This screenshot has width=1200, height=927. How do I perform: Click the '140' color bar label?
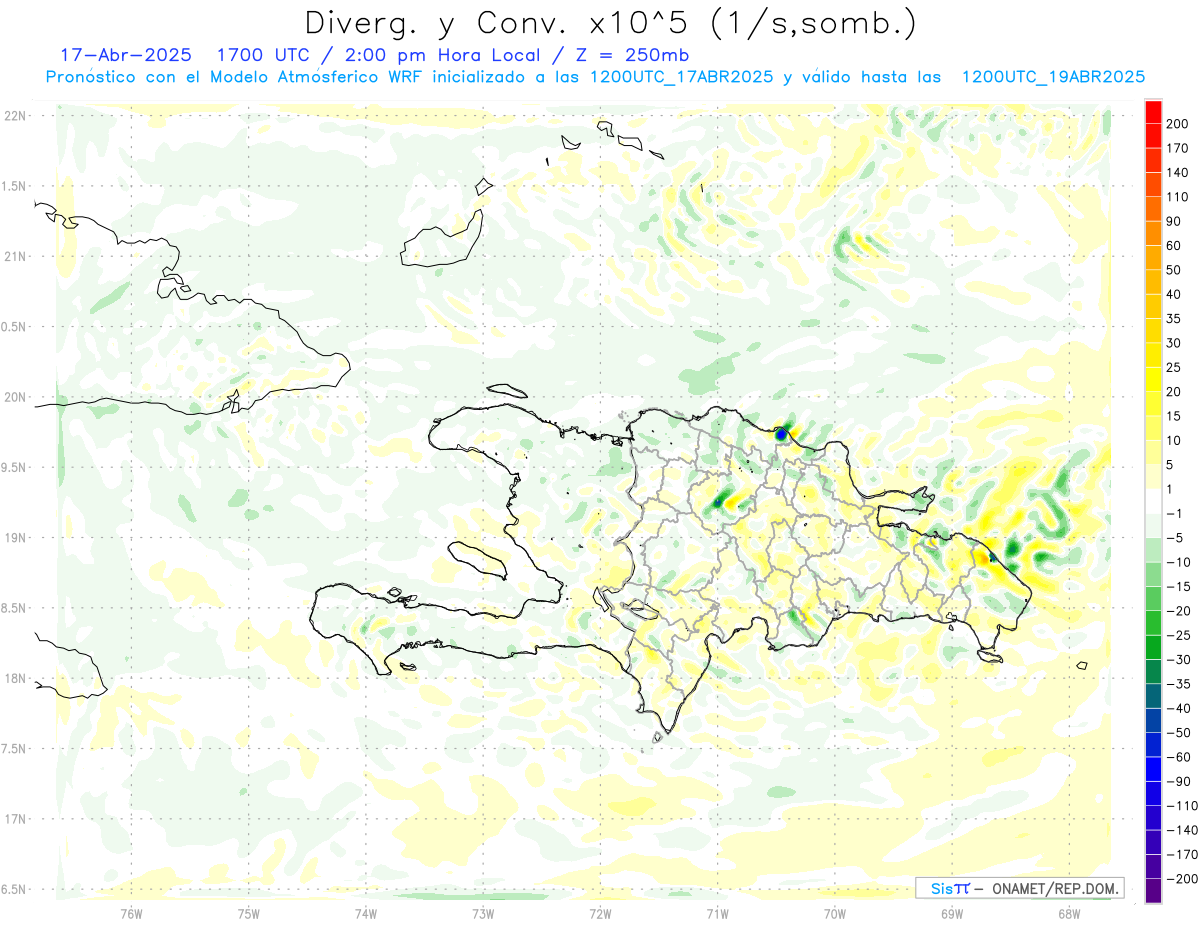(1178, 172)
